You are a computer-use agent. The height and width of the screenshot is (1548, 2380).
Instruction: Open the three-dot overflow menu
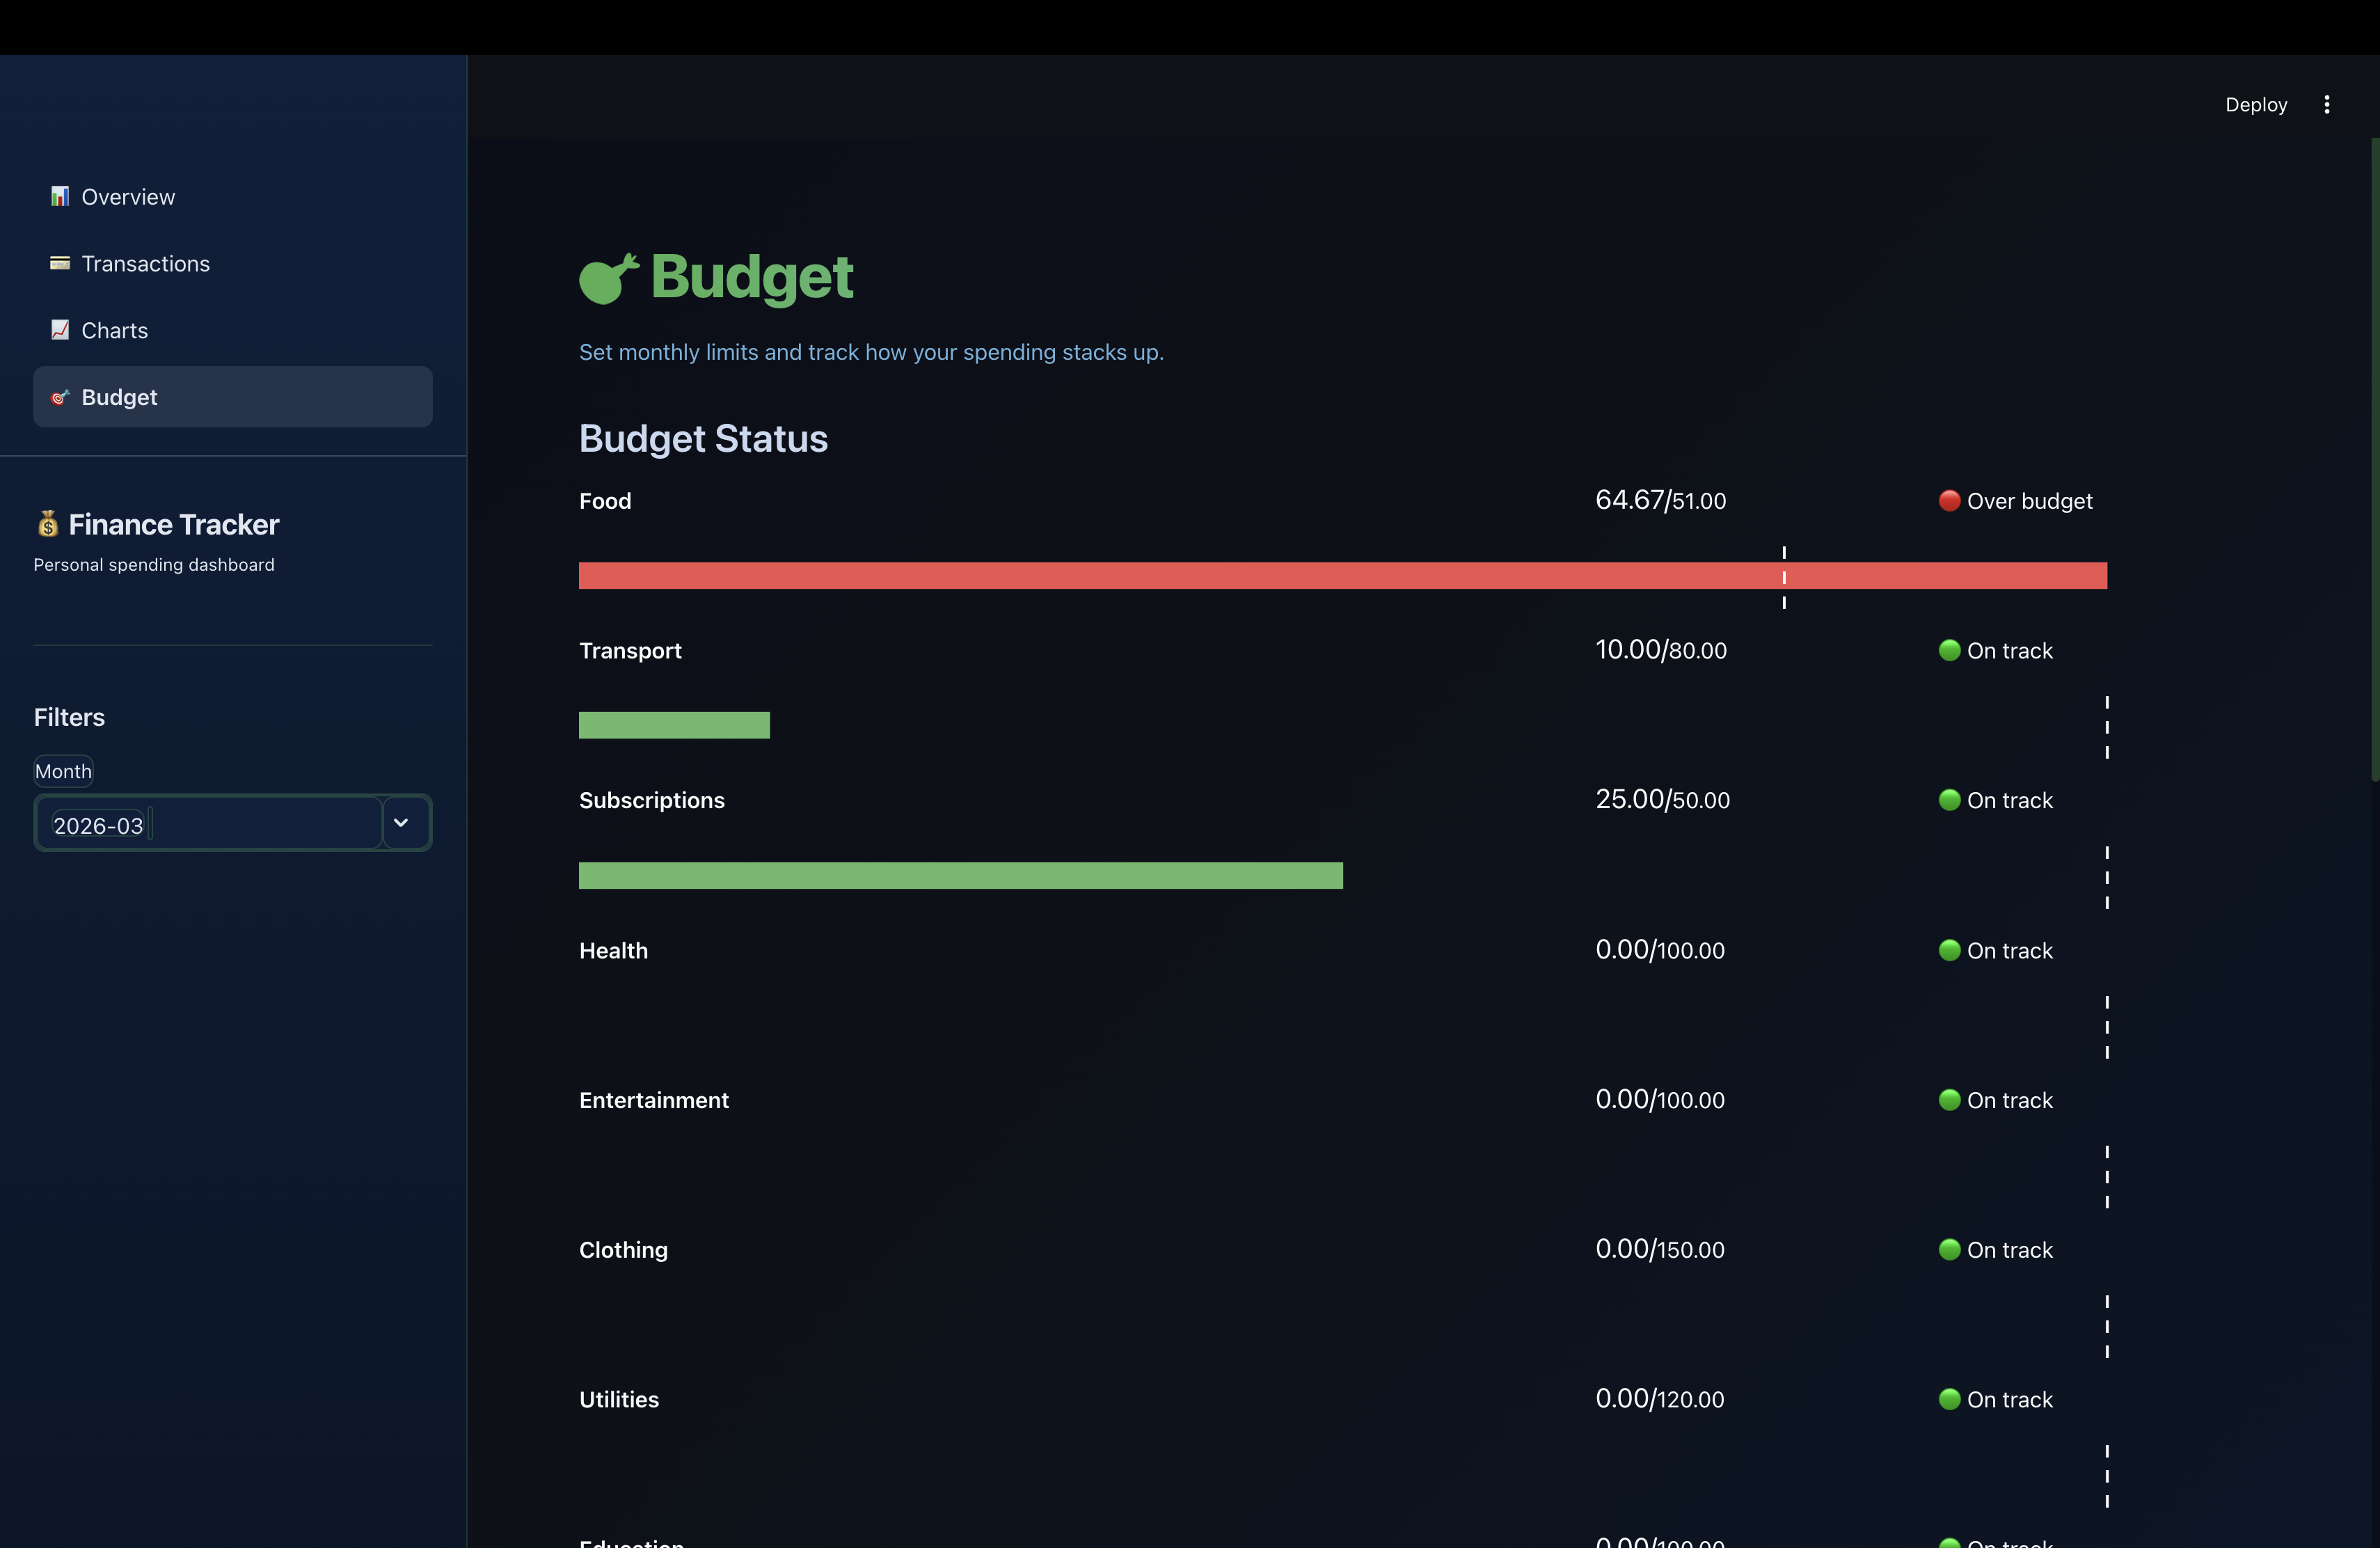[2327, 104]
